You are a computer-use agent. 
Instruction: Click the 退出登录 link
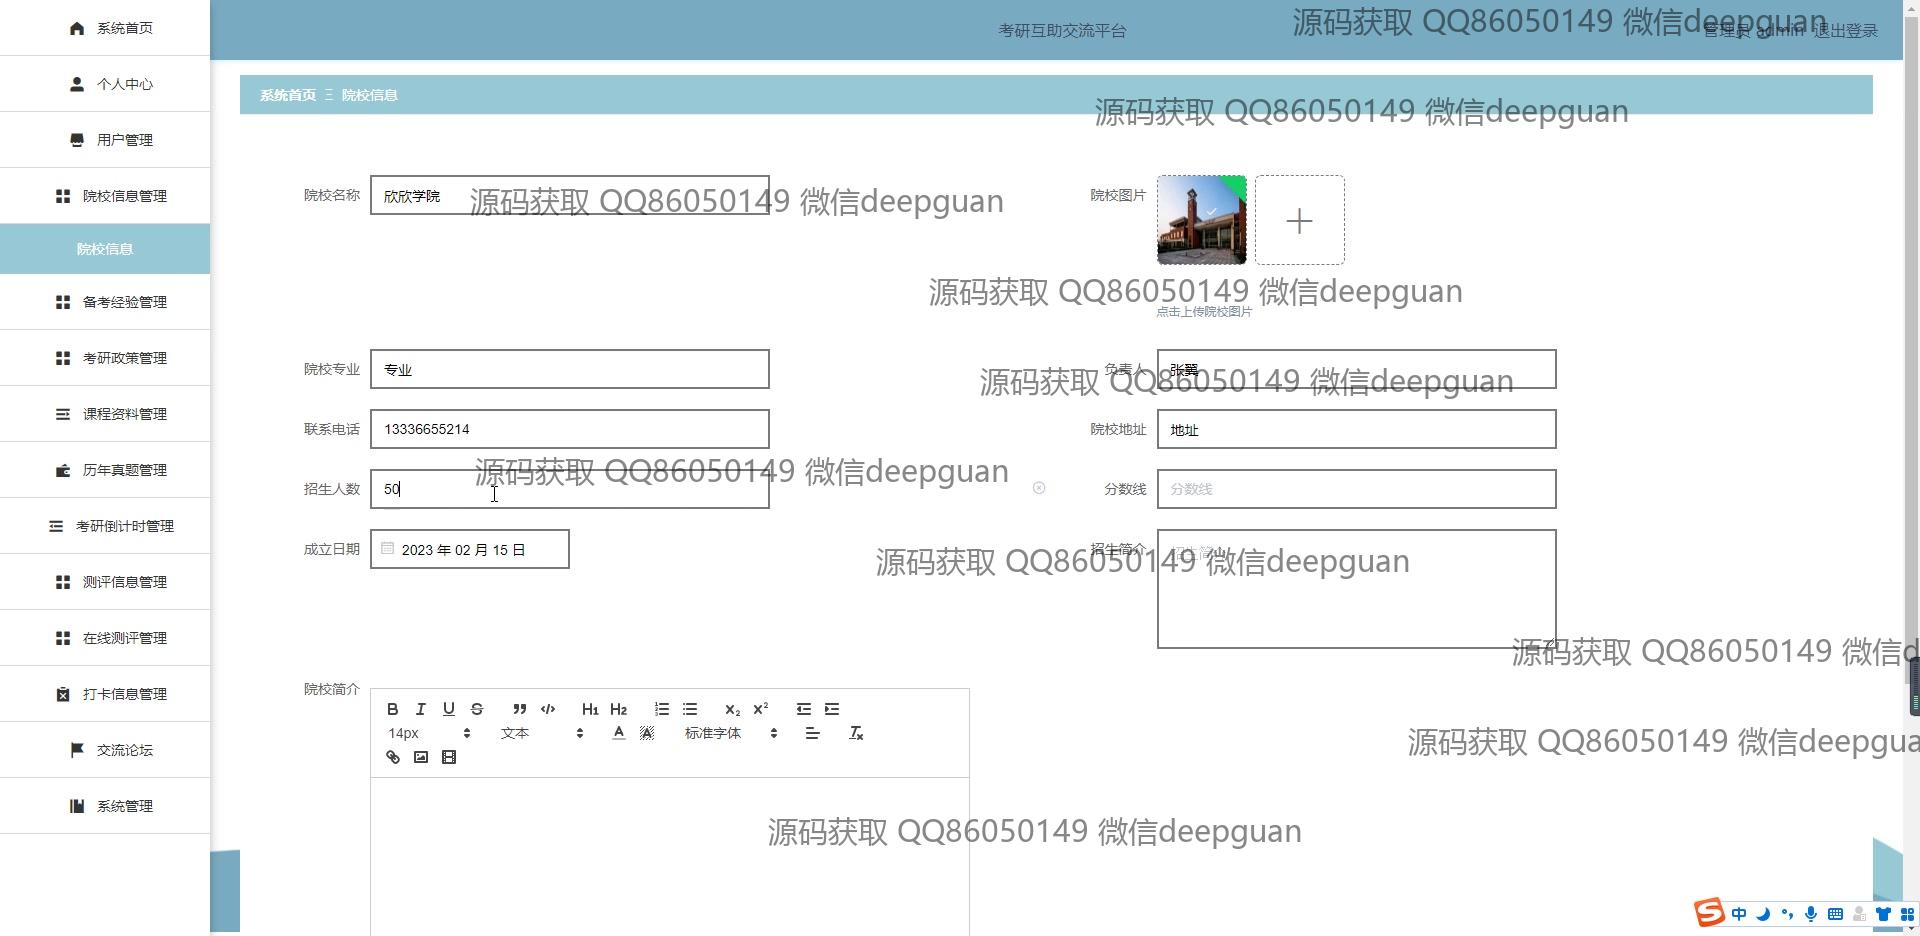coord(1846,31)
